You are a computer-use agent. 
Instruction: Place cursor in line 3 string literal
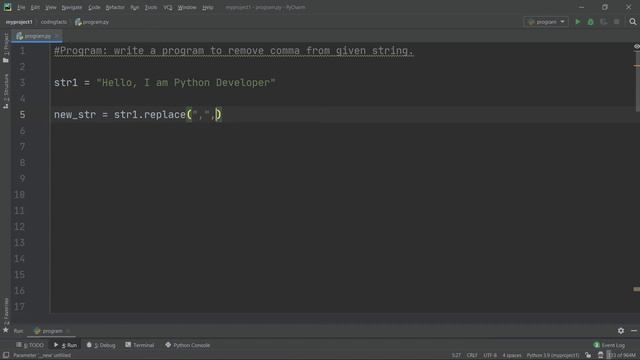tap(186, 83)
